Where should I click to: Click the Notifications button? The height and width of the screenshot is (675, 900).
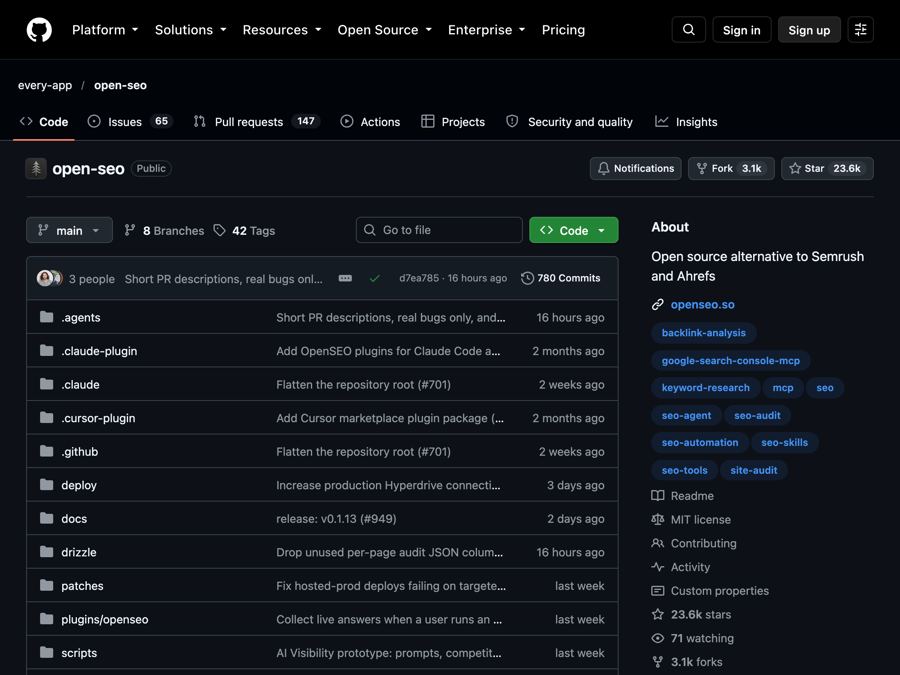pyautogui.click(x=635, y=169)
